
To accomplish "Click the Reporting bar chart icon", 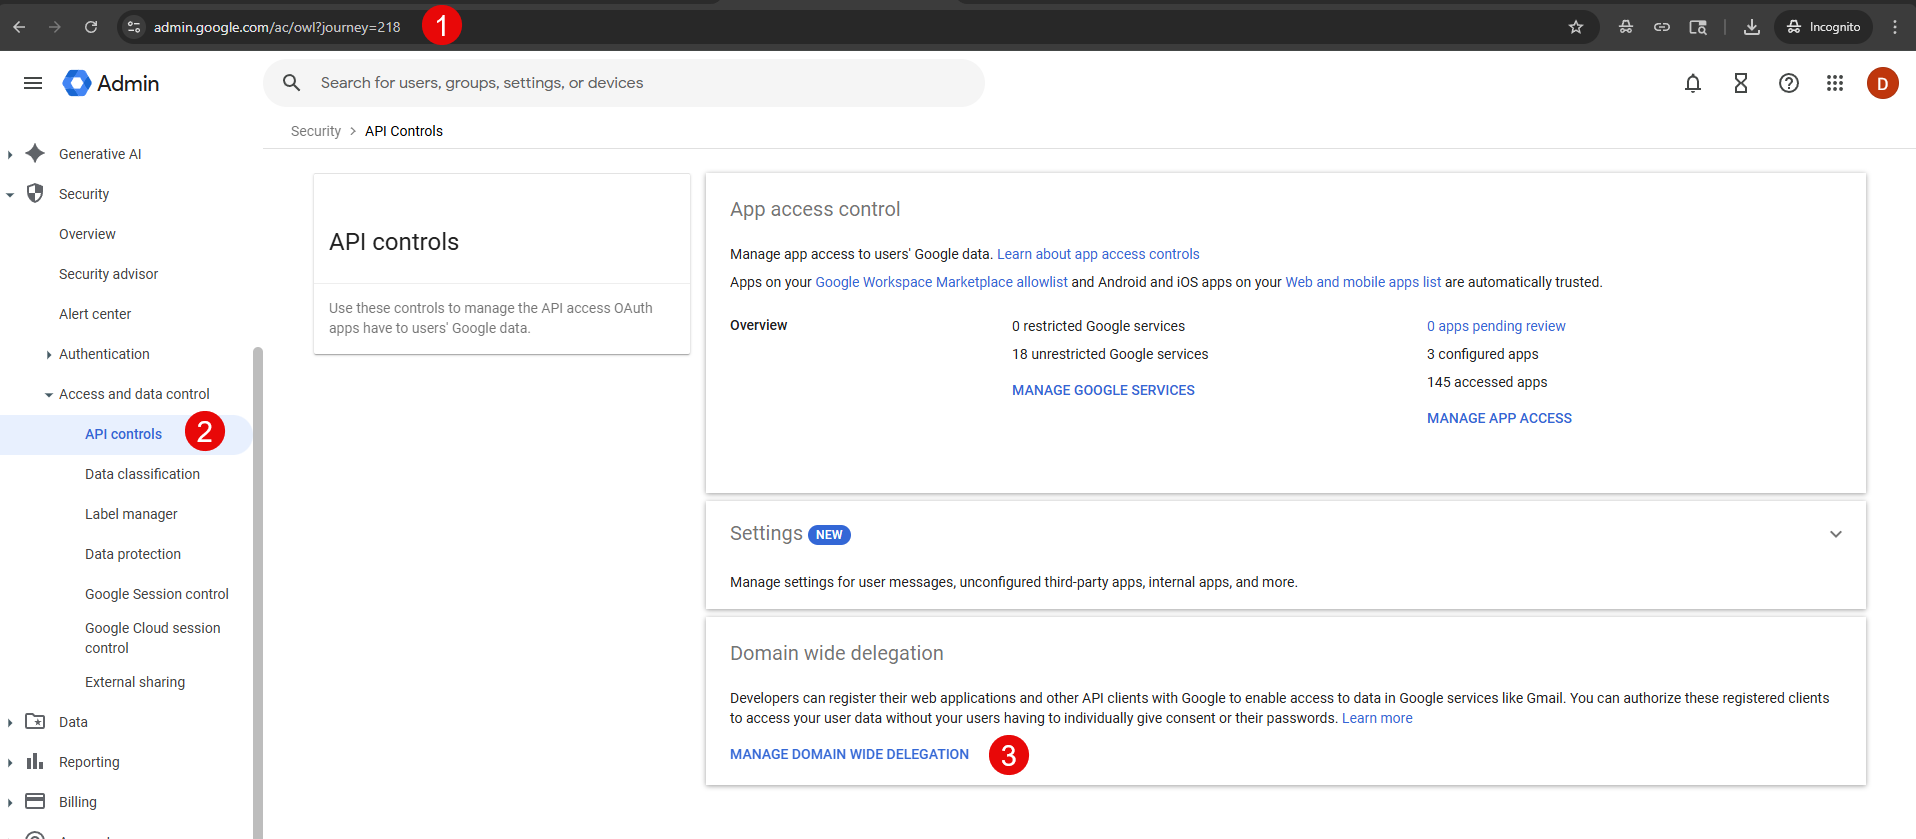I will [x=35, y=761].
